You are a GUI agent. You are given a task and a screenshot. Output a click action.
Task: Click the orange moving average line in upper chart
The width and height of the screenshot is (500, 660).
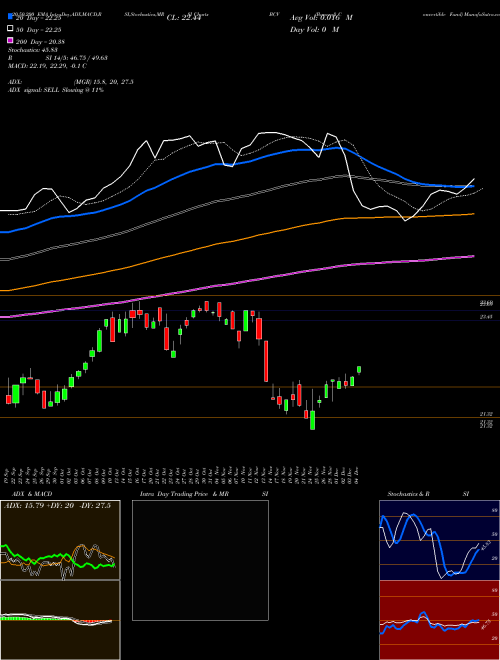(236, 242)
